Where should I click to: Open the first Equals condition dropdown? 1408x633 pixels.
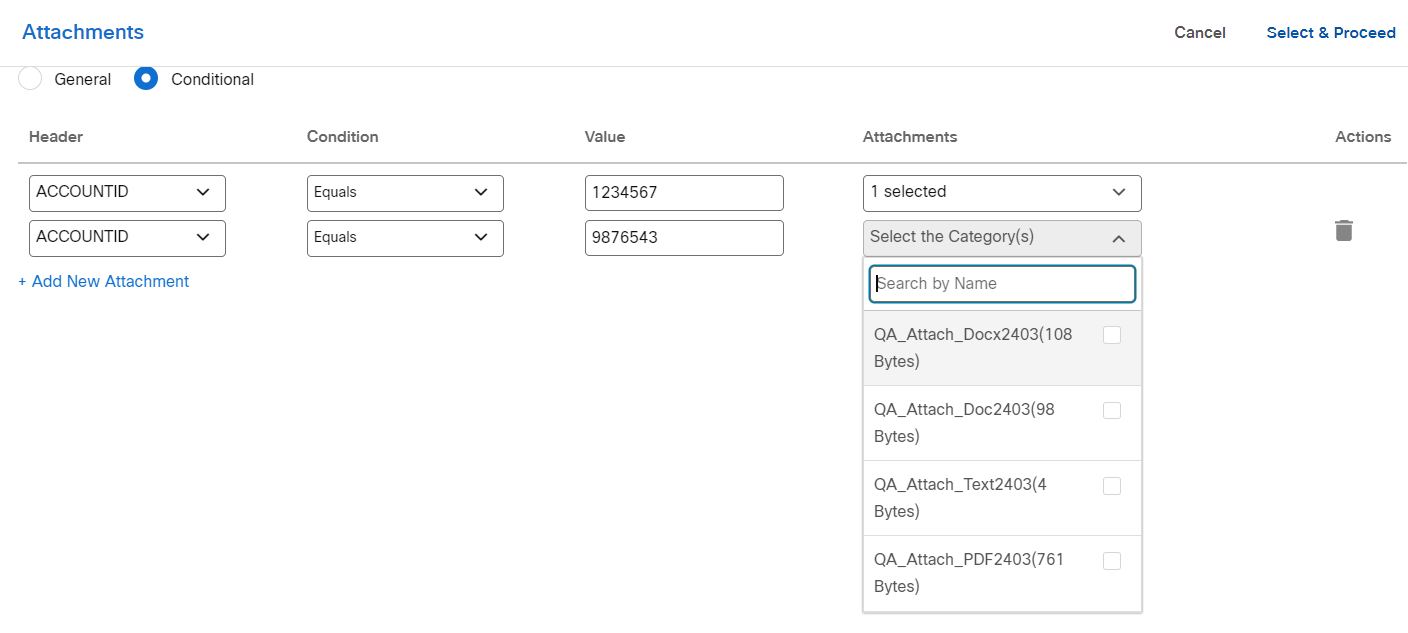pyautogui.click(x=405, y=192)
